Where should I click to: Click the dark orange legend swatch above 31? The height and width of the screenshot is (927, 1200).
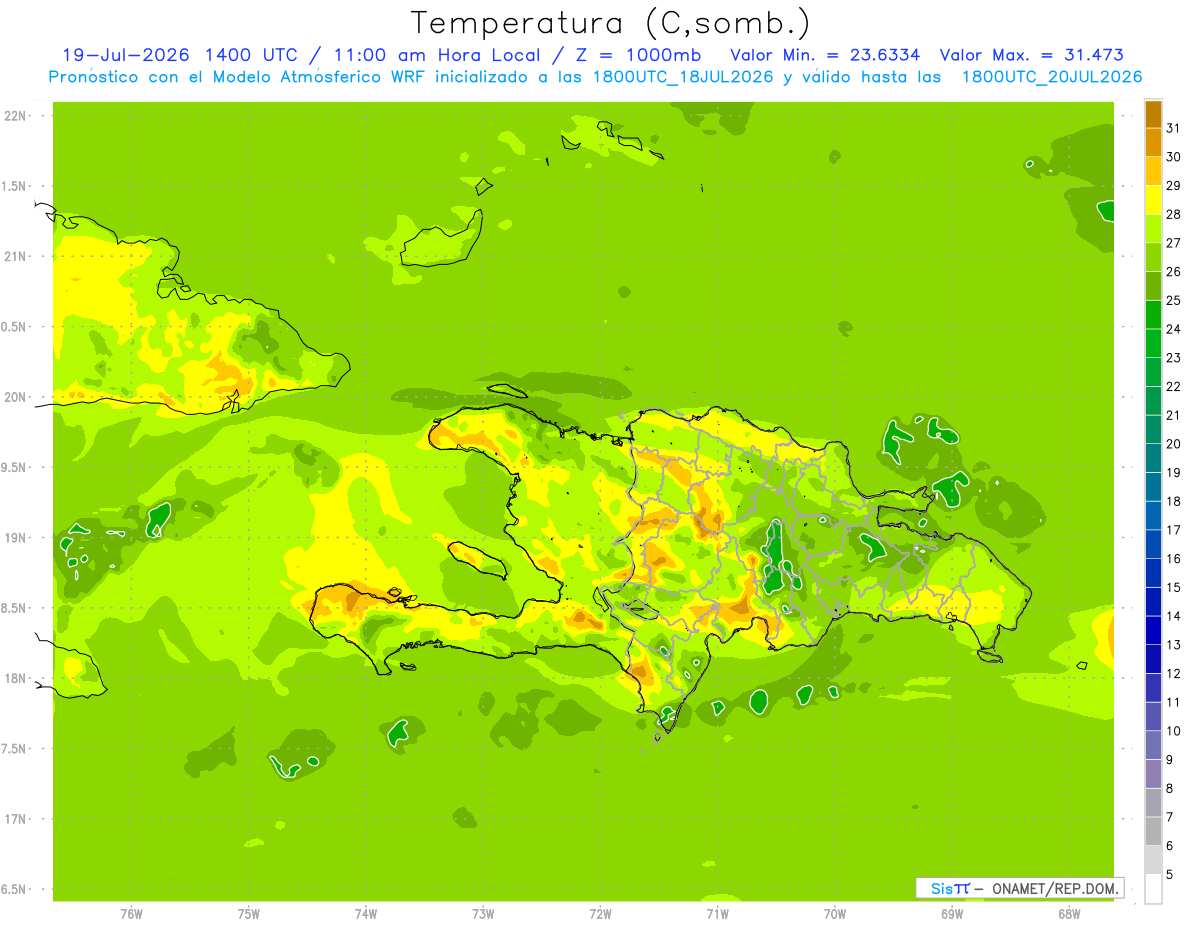pos(1153,114)
